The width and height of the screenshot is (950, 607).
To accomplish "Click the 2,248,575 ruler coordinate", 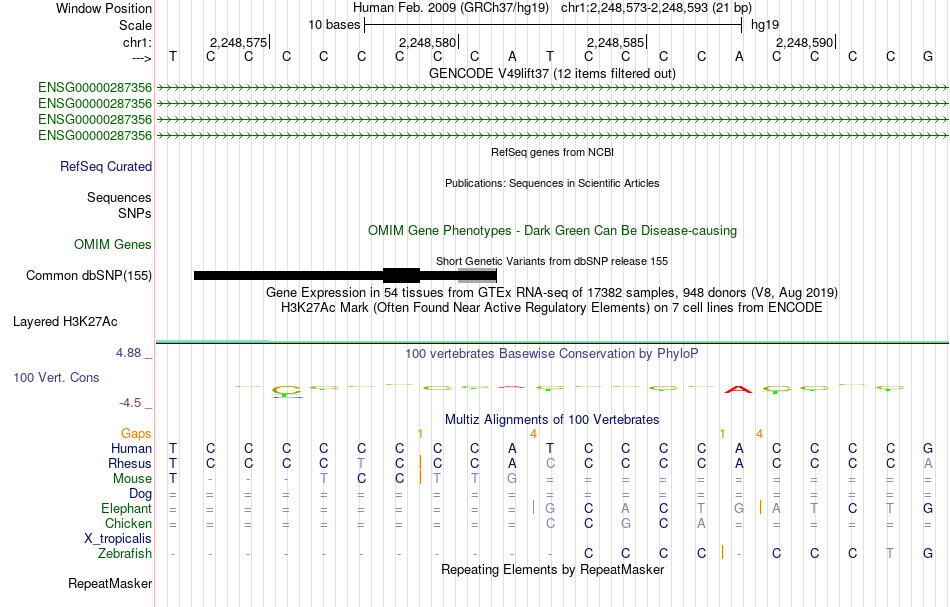I will pyautogui.click(x=238, y=42).
